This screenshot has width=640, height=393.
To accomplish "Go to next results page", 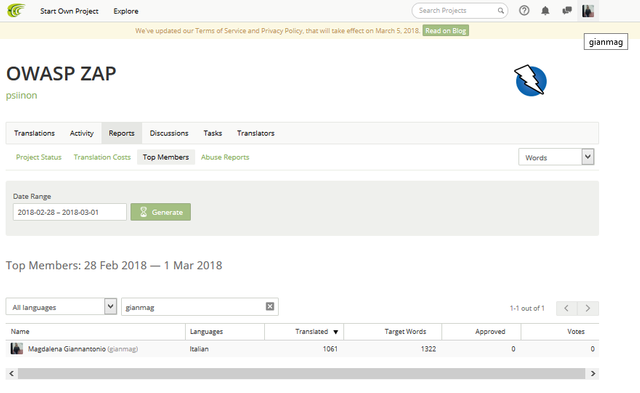I will 588,308.
